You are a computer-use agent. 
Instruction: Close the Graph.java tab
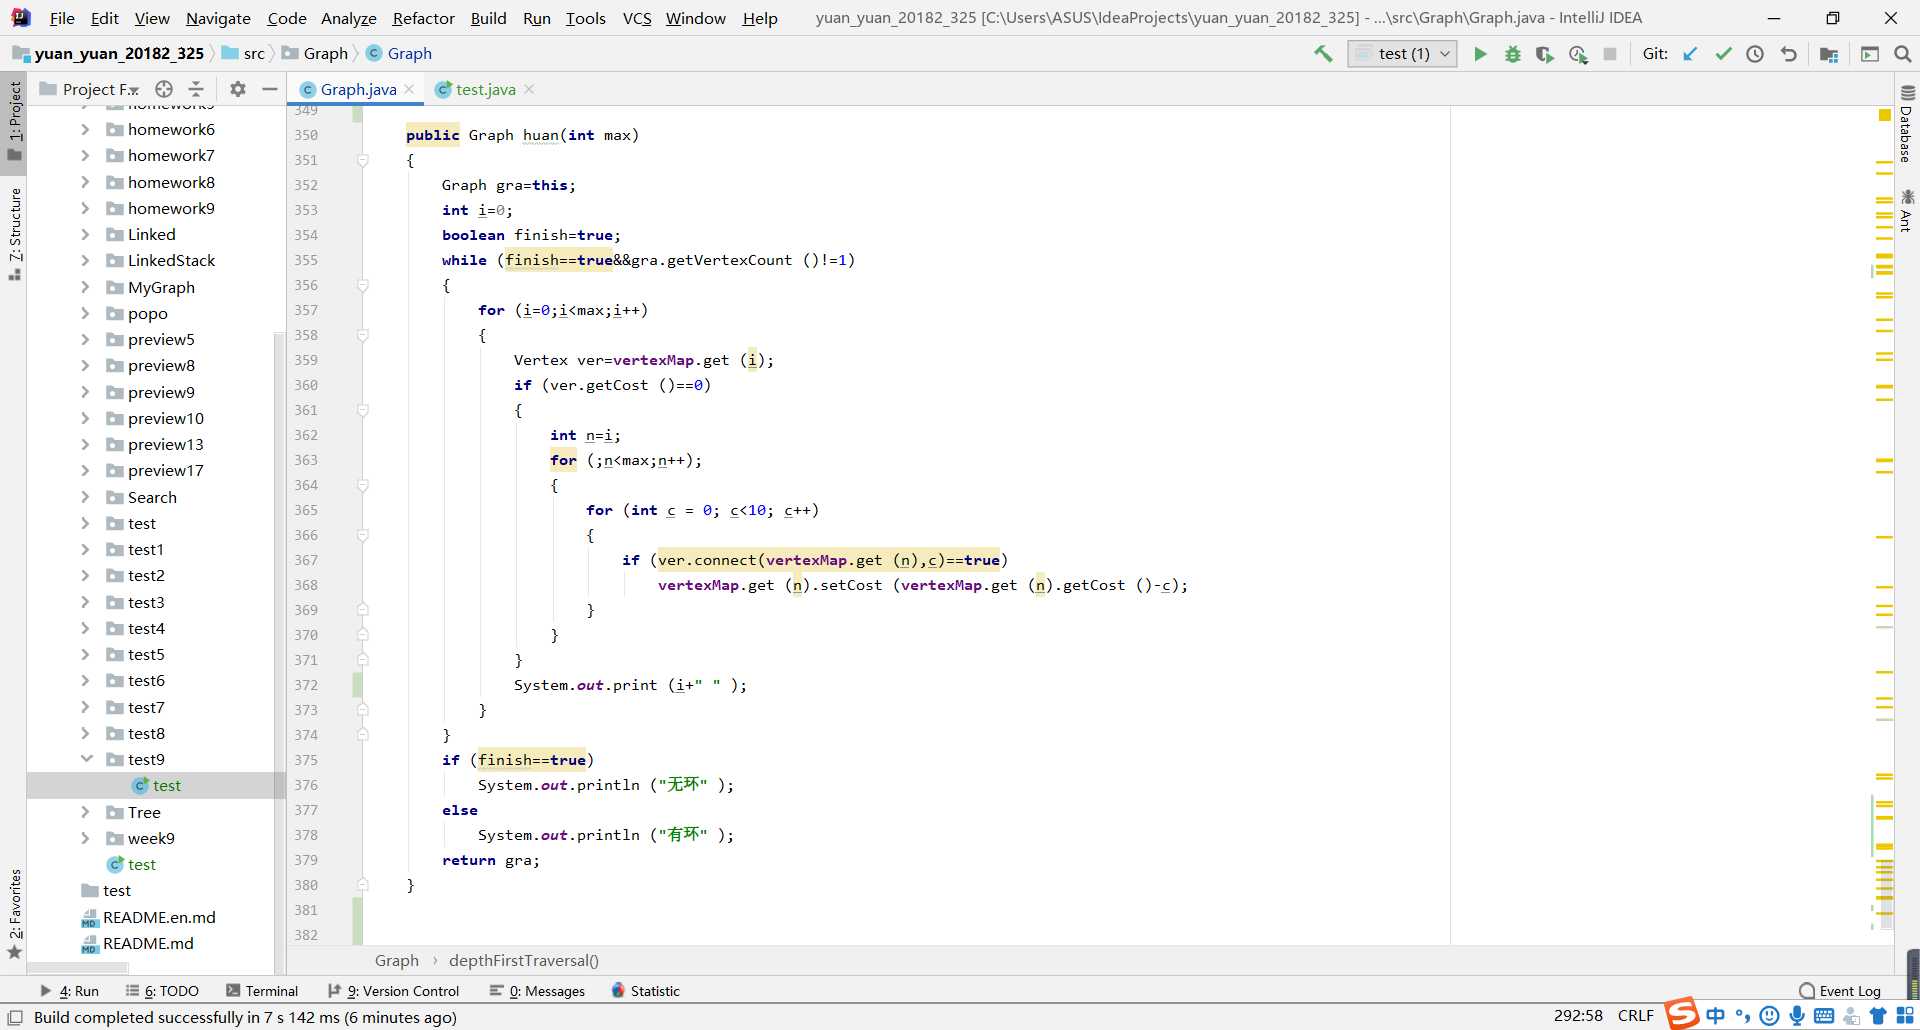click(409, 89)
